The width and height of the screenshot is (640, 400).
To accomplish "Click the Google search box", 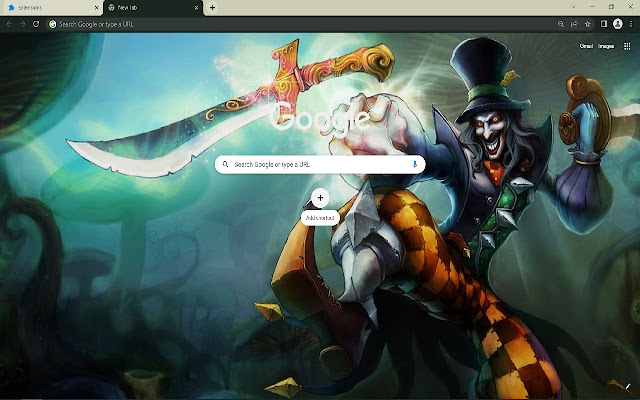I will click(320, 164).
